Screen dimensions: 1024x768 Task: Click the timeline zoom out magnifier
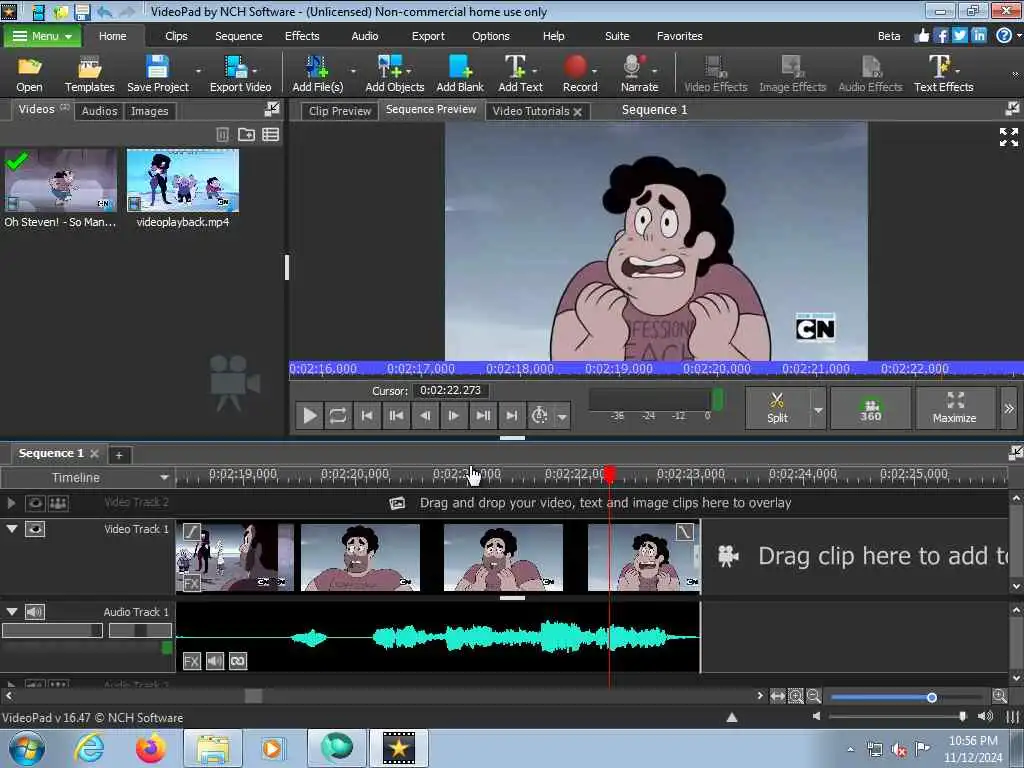click(x=813, y=696)
